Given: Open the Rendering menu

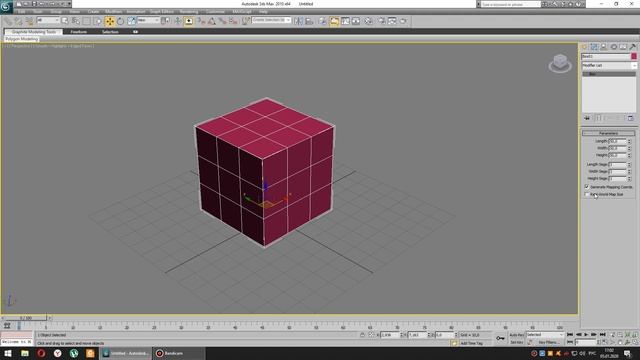Looking at the screenshot, I should 189,11.
